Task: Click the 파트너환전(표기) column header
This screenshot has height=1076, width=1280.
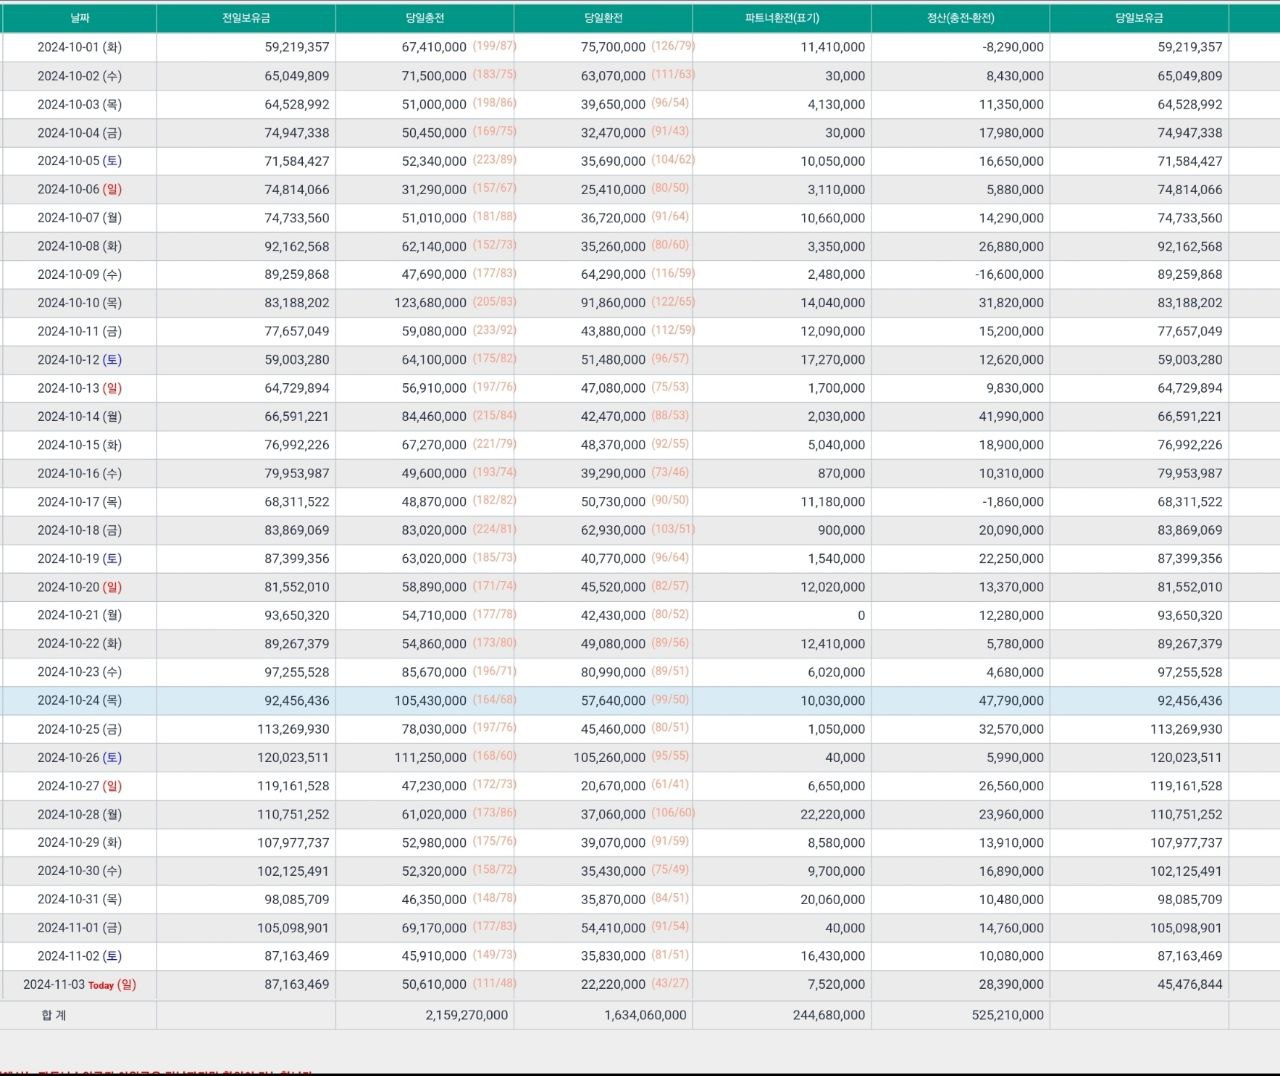Action: pyautogui.click(x=782, y=18)
